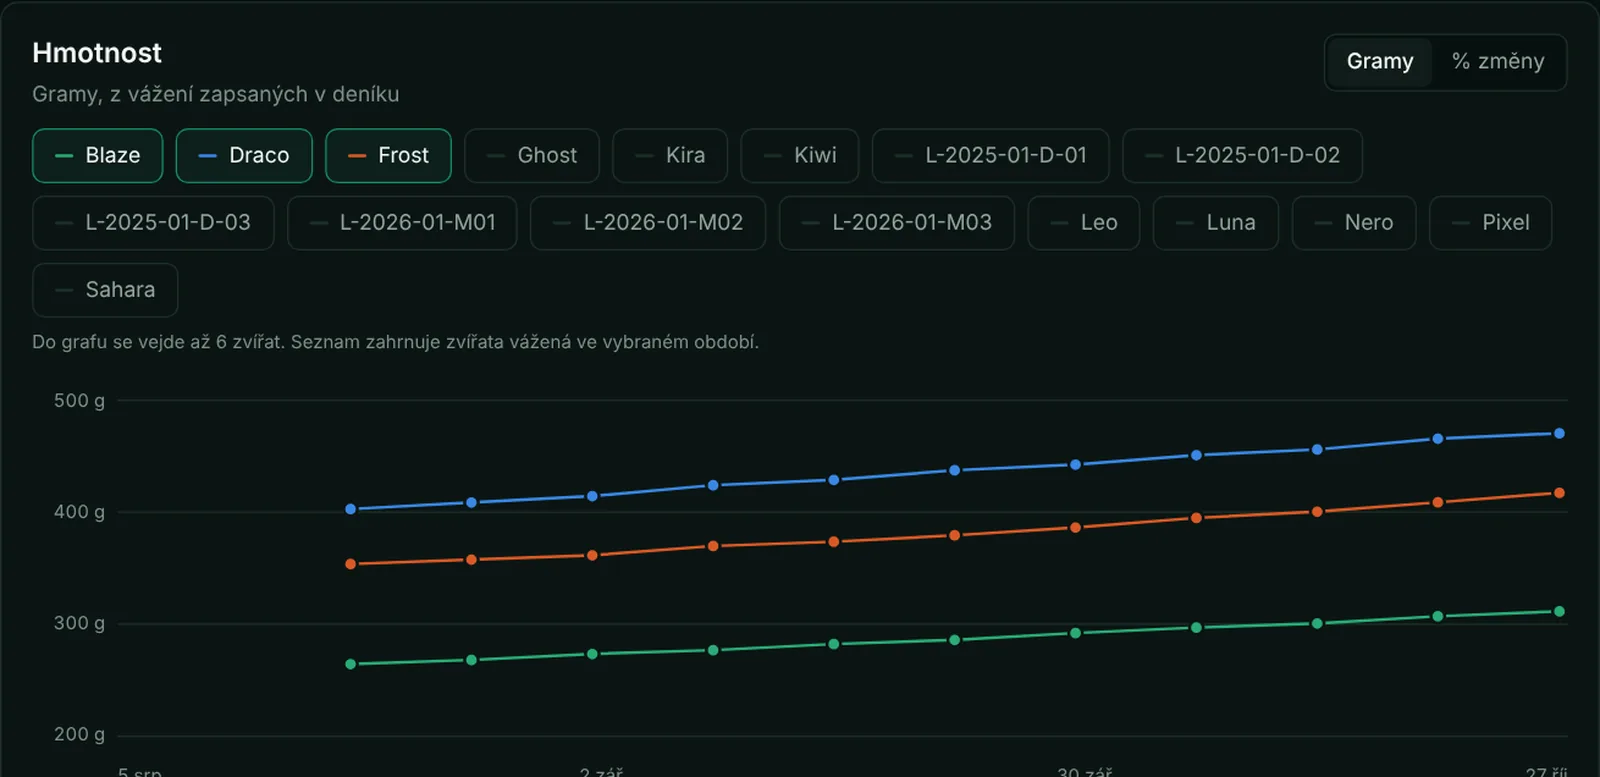Enable the L-2025-01-D-03 series chip
The height and width of the screenshot is (777, 1600).
[153, 223]
